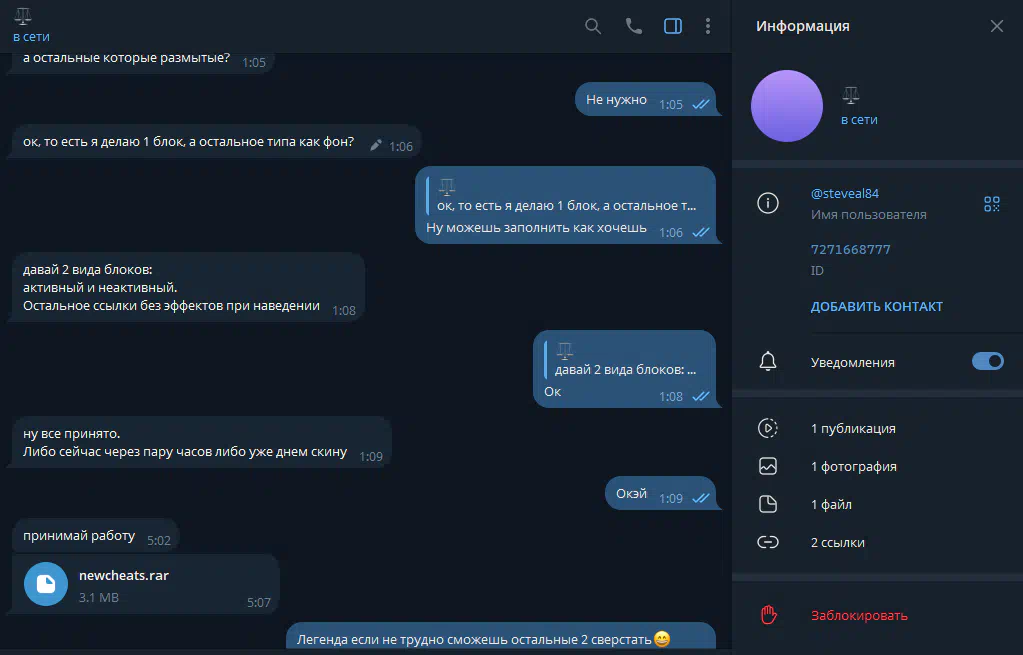Download the newcheats.rar file icon
The width and height of the screenshot is (1023, 655).
[x=46, y=584]
